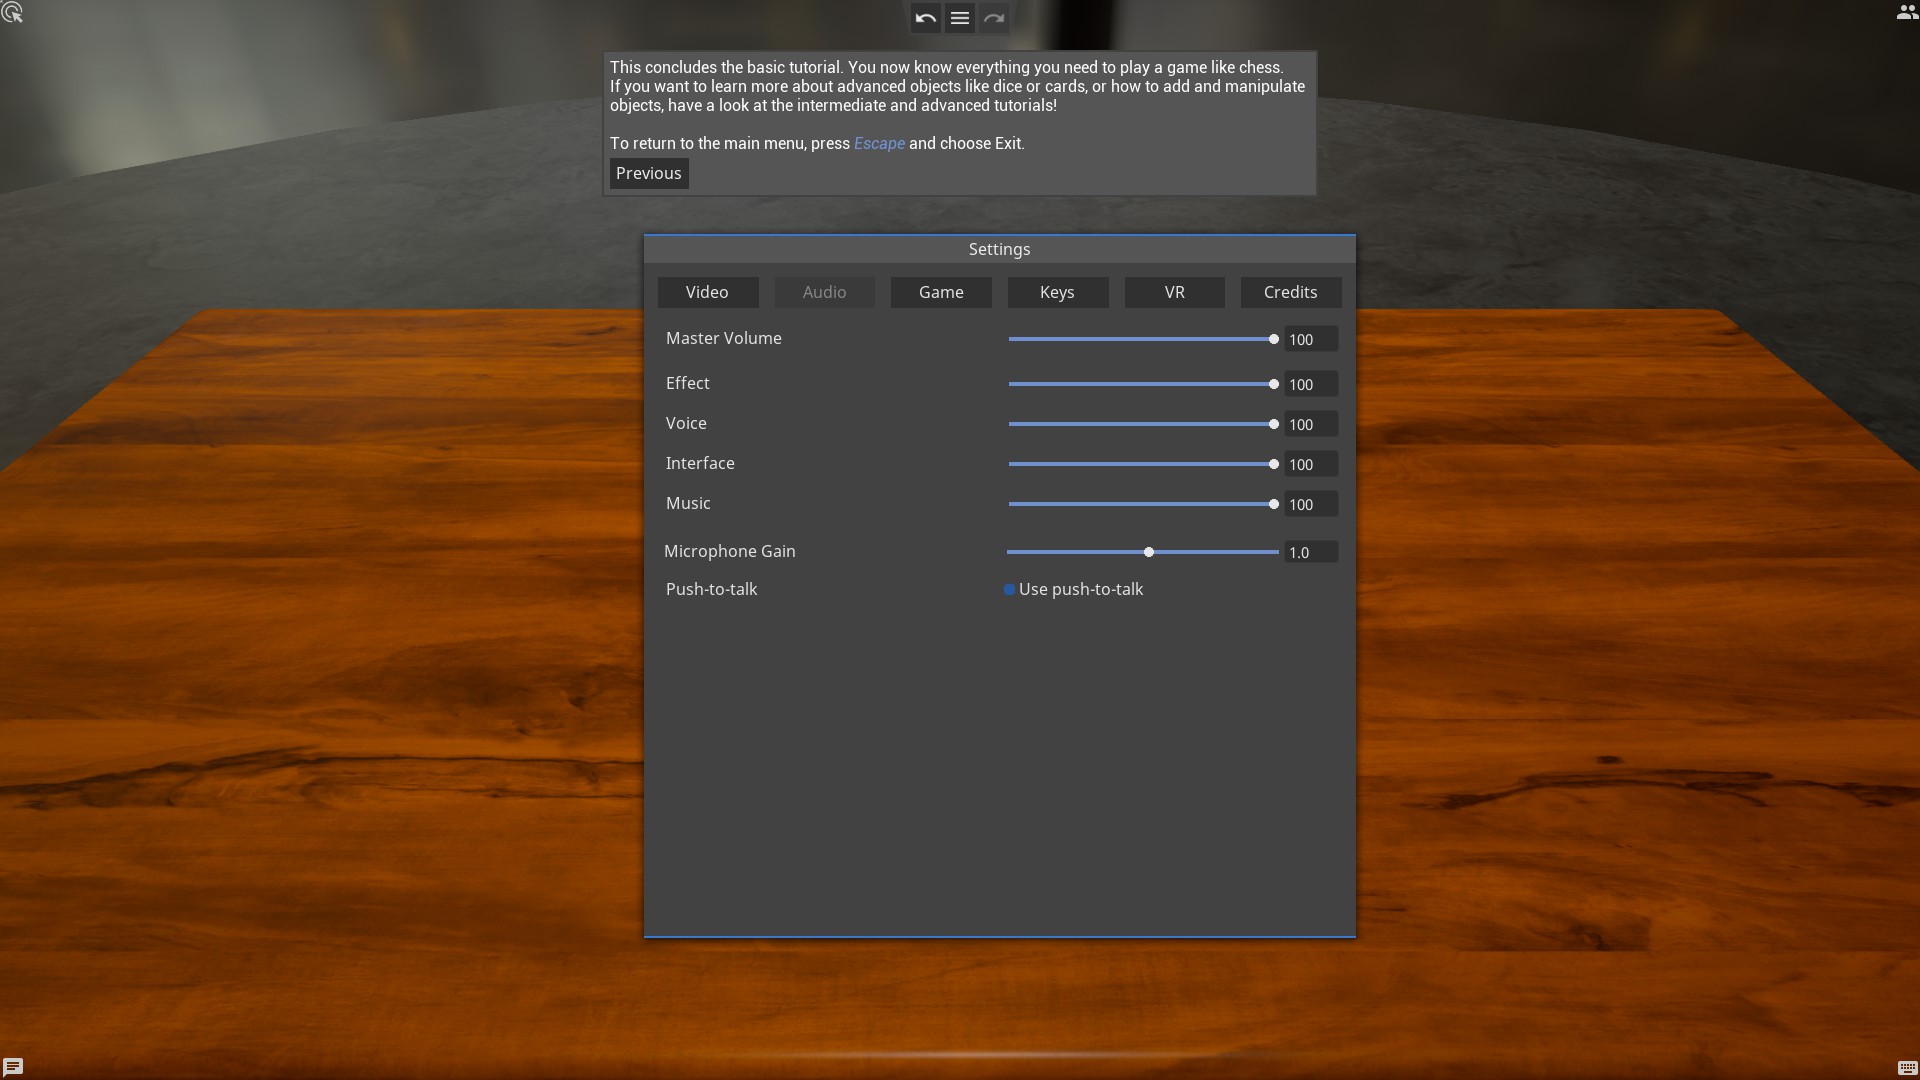Open the hamburger menu icon
The width and height of the screenshot is (1920, 1080).
[x=959, y=18]
